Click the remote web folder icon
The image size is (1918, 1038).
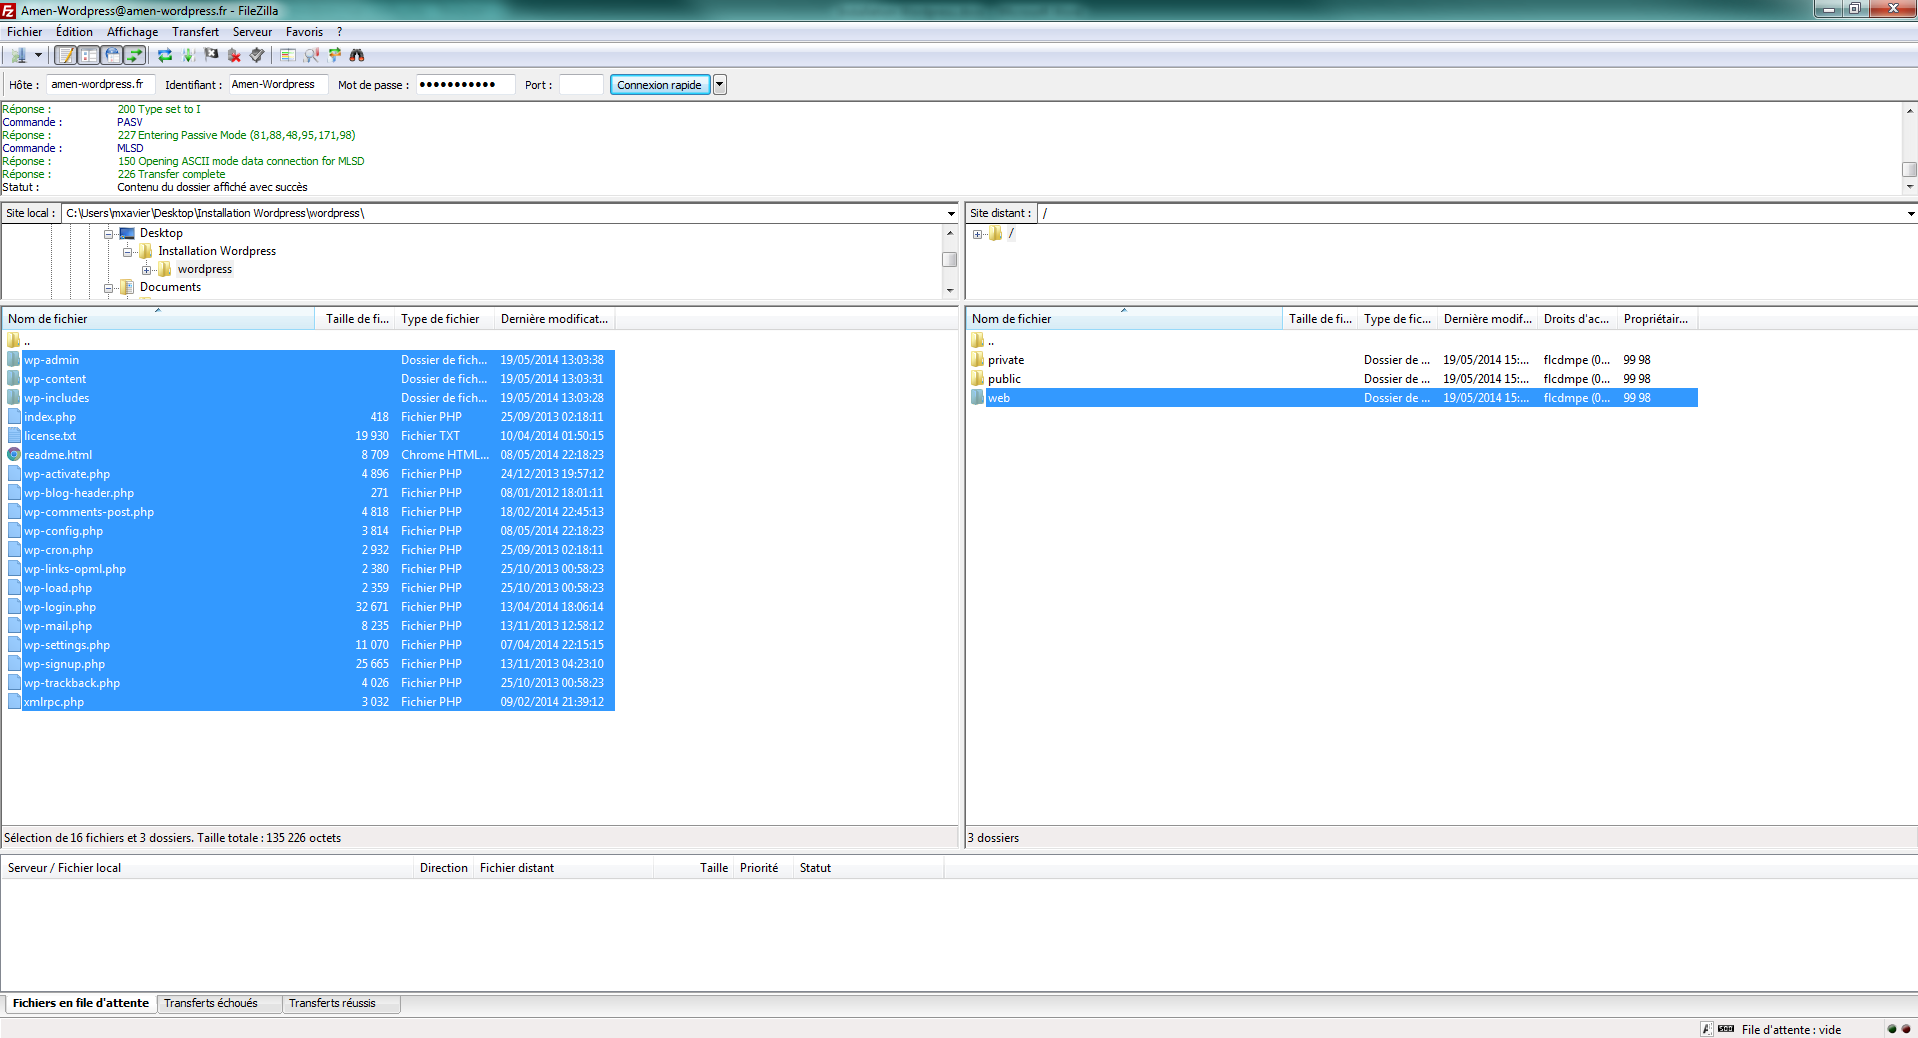pyautogui.click(x=978, y=397)
